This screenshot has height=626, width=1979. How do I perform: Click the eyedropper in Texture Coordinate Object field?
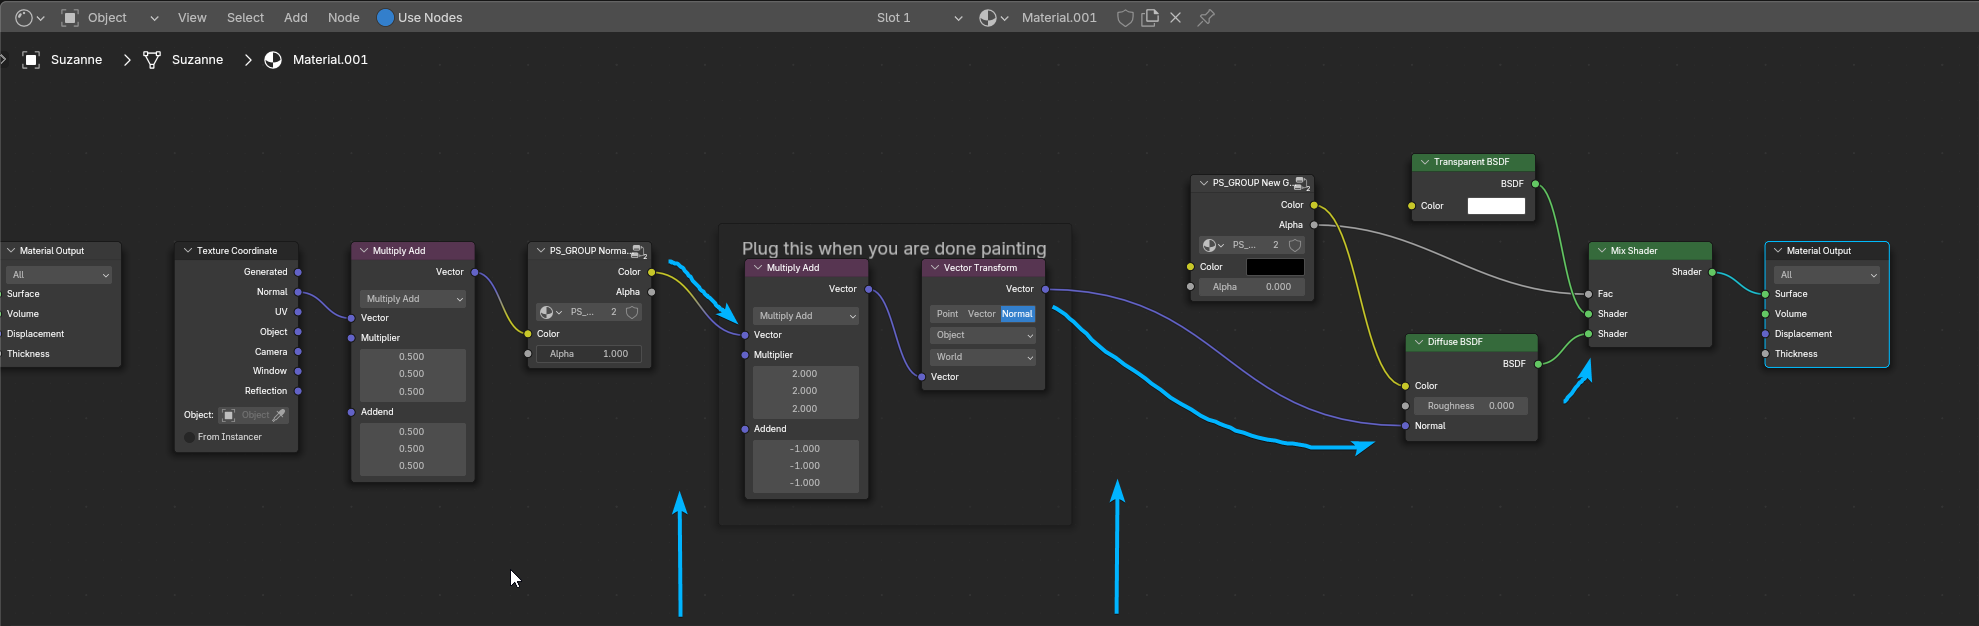(x=280, y=415)
